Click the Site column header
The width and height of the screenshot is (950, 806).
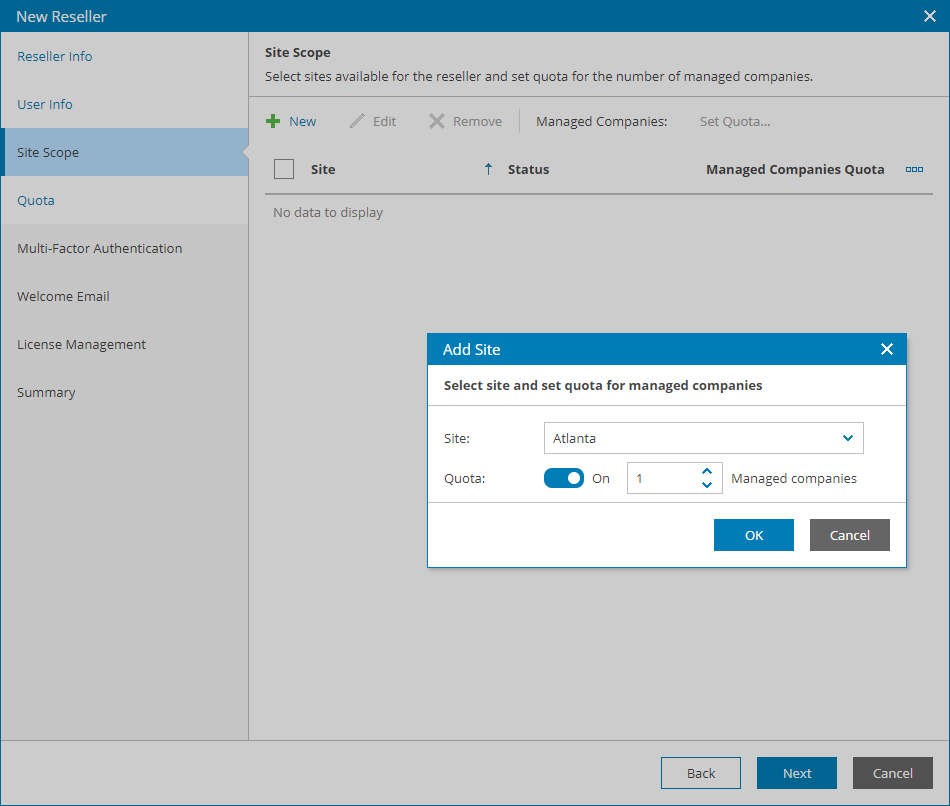[x=323, y=170]
